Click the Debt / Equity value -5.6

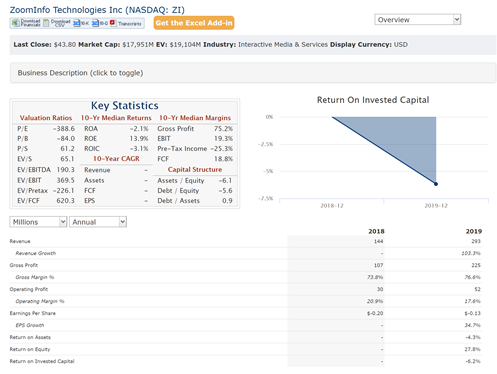tap(225, 191)
